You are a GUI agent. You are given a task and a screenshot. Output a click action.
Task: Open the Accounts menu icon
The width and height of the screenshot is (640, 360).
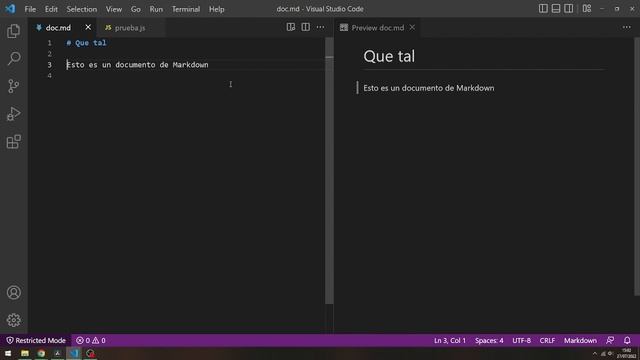click(x=13, y=292)
